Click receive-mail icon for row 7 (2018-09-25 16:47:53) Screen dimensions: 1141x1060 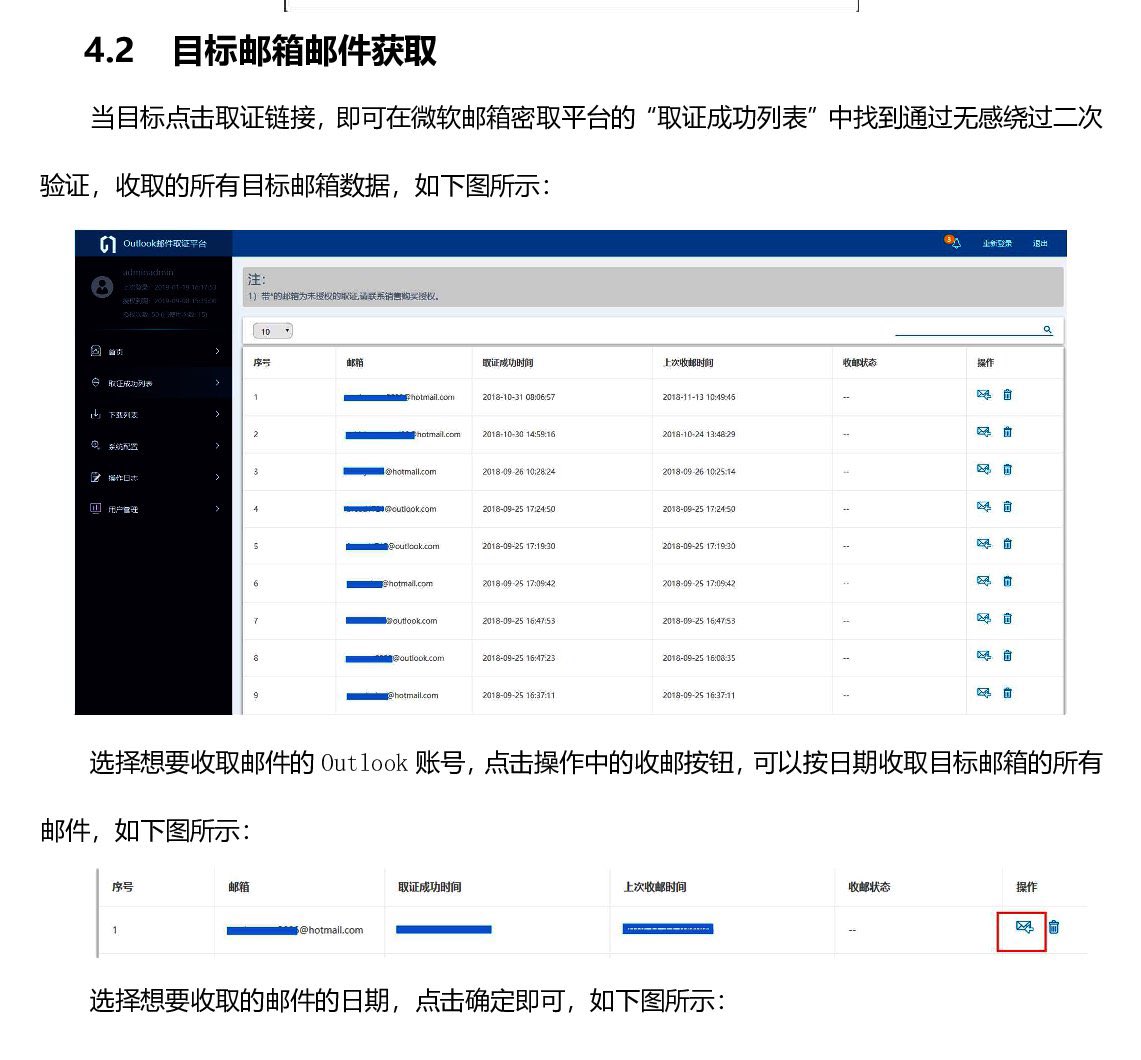coord(983,618)
